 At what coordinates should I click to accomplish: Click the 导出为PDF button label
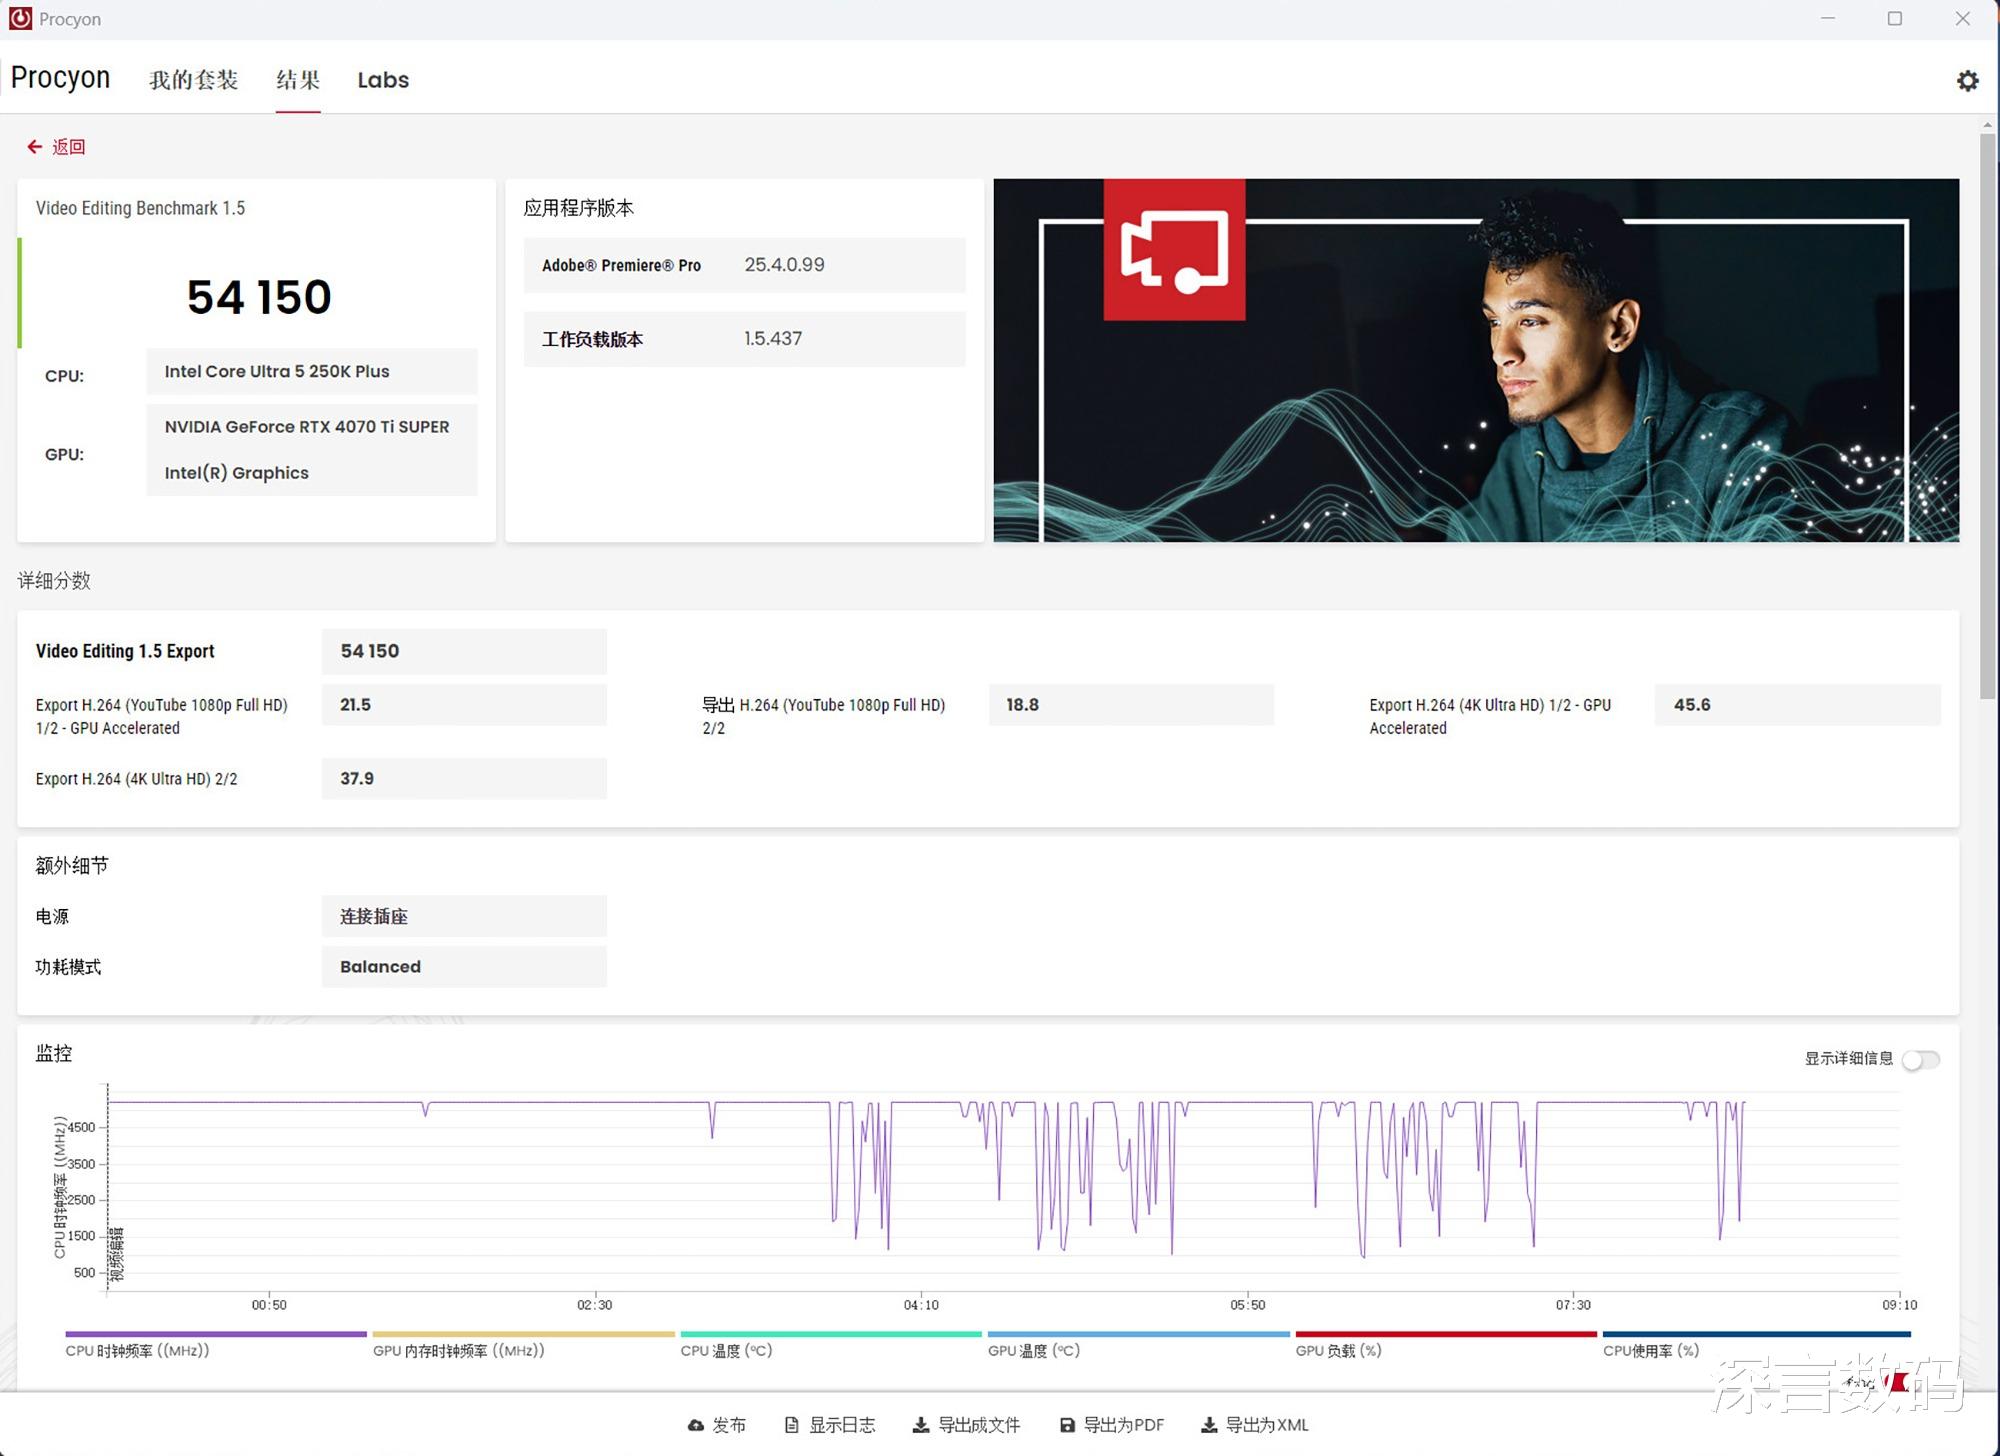click(1124, 1425)
